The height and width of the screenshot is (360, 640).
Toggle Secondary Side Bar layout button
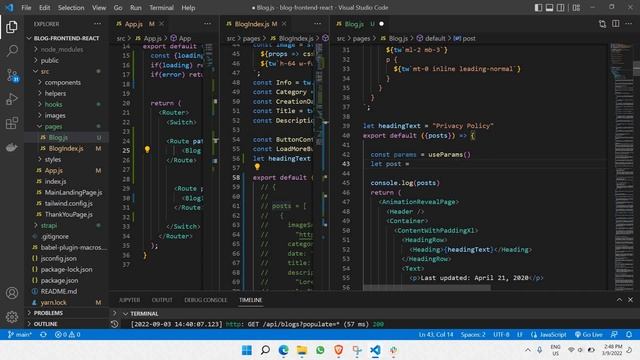pos(561,8)
